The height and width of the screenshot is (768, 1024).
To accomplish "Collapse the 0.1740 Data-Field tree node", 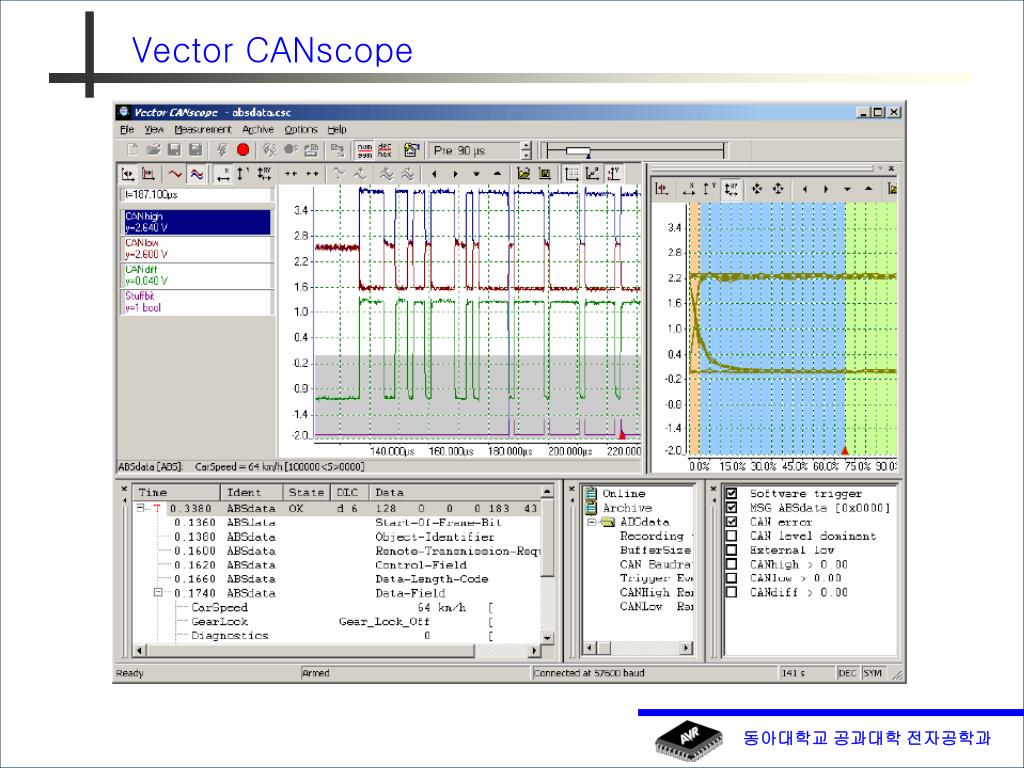I will [x=157, y=592].
